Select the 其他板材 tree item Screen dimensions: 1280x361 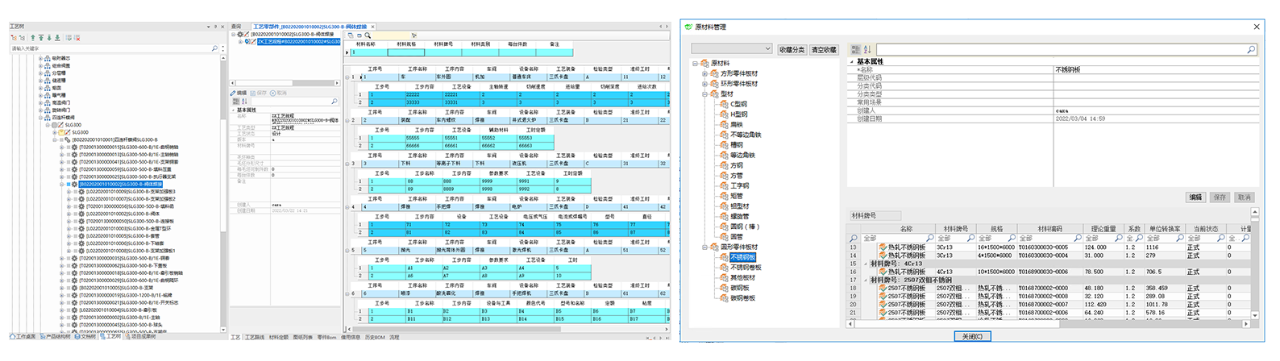coord(744,278)
